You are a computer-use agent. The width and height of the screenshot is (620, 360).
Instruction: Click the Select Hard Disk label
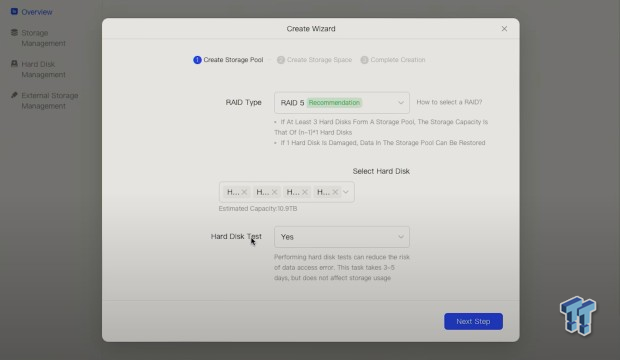[x=381, y=171]
